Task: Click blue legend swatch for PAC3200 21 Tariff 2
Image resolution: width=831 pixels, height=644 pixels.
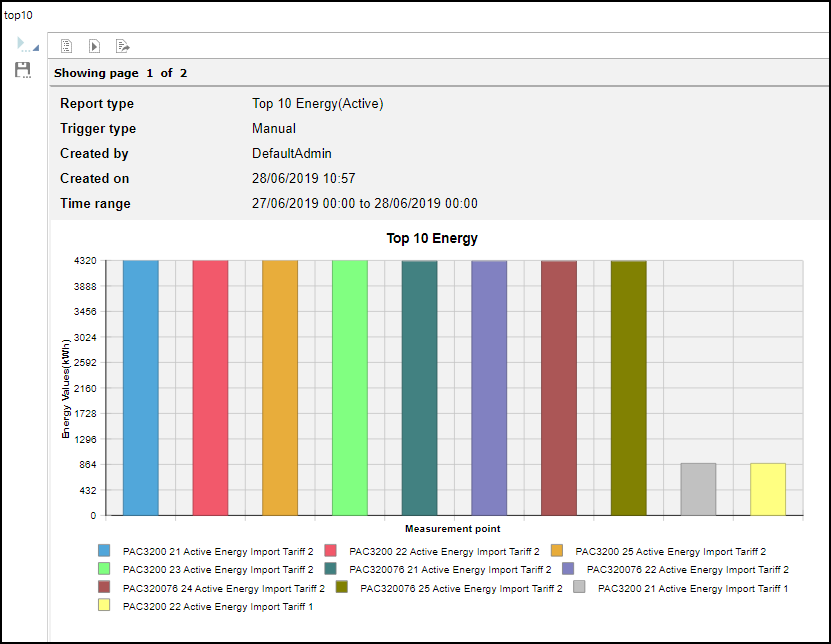Action: click(x=104, y=550)
